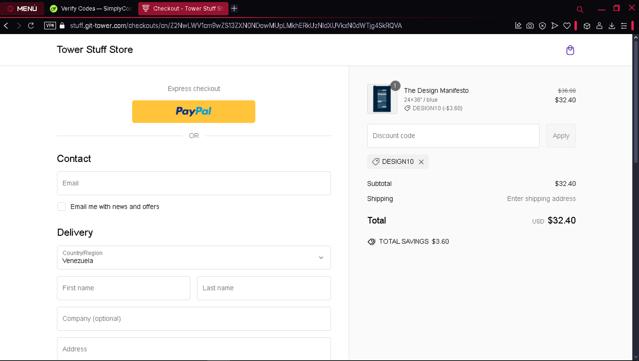Viewport: 639px width, 361px height.
Task: Click the send (paper plane) icon
Action: pos(554,26)
